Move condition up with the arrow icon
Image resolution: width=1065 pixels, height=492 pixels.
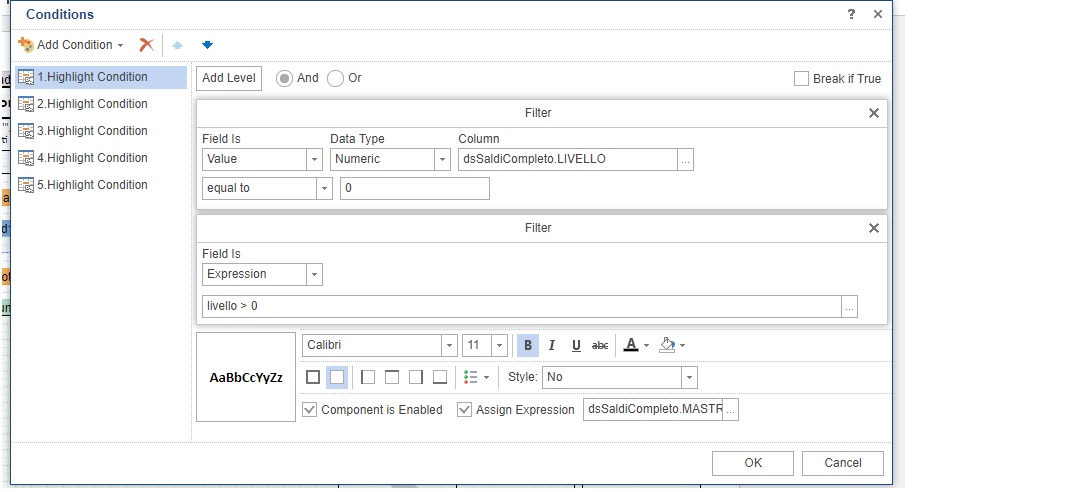pyautogui.click(x=178, y=45)
